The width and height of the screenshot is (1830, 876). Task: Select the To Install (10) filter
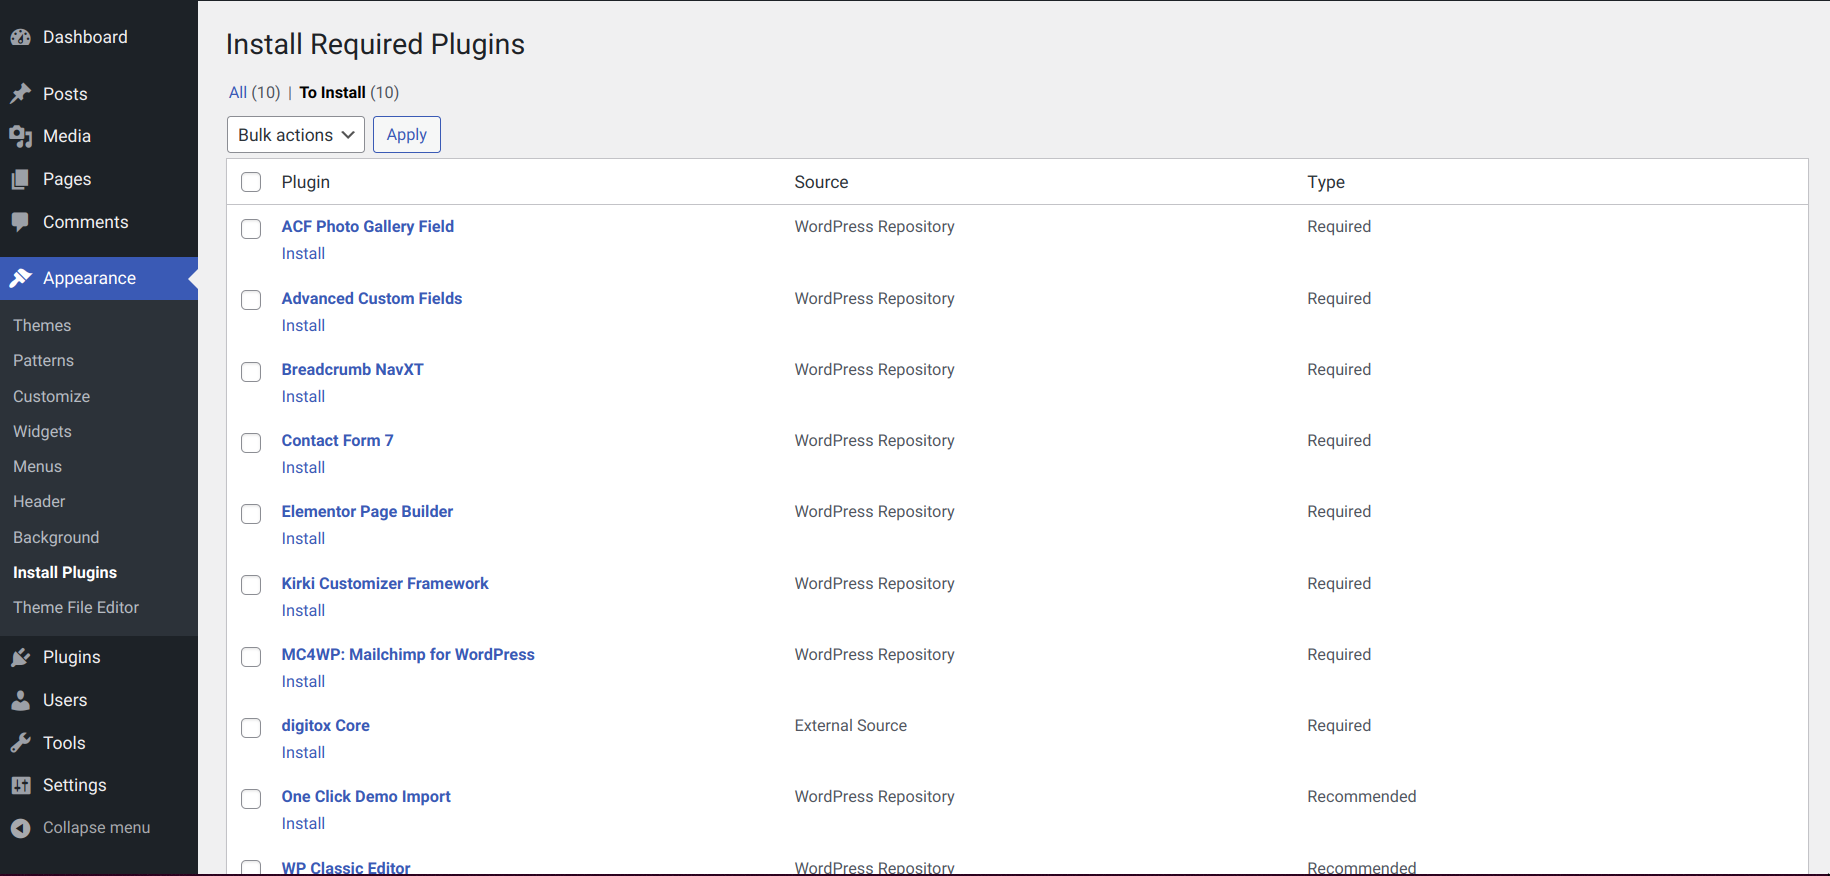349,92
